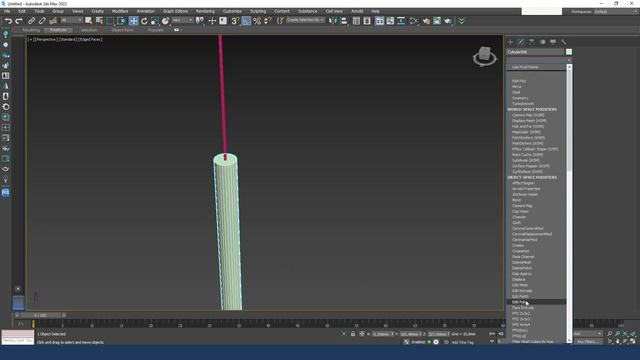Open the Rendered Frame Window icon
640x360 pixels.
point(437,21)
